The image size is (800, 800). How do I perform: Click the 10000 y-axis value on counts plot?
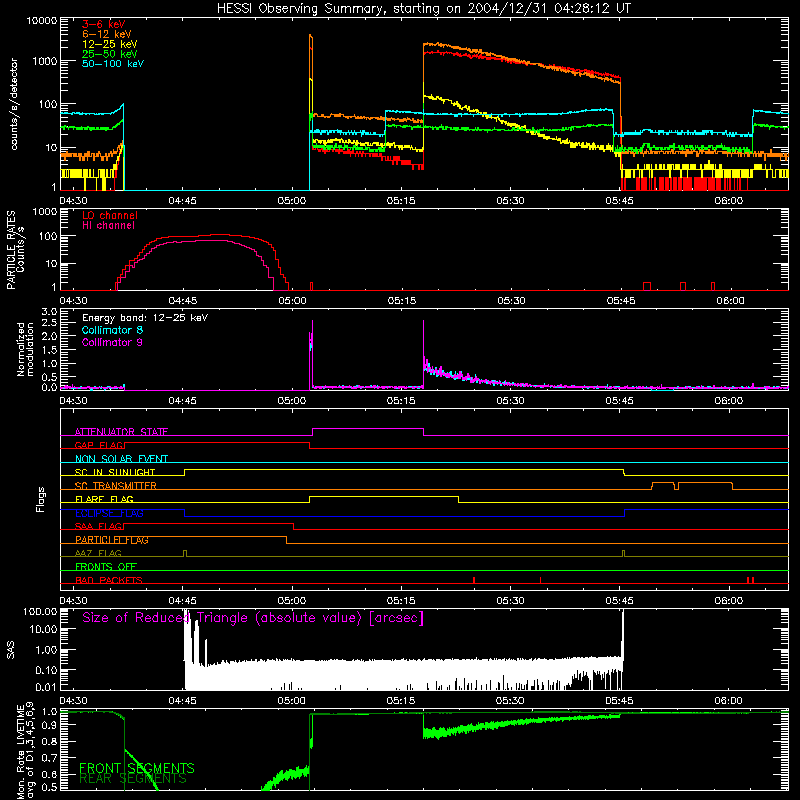tap(42, 21)
